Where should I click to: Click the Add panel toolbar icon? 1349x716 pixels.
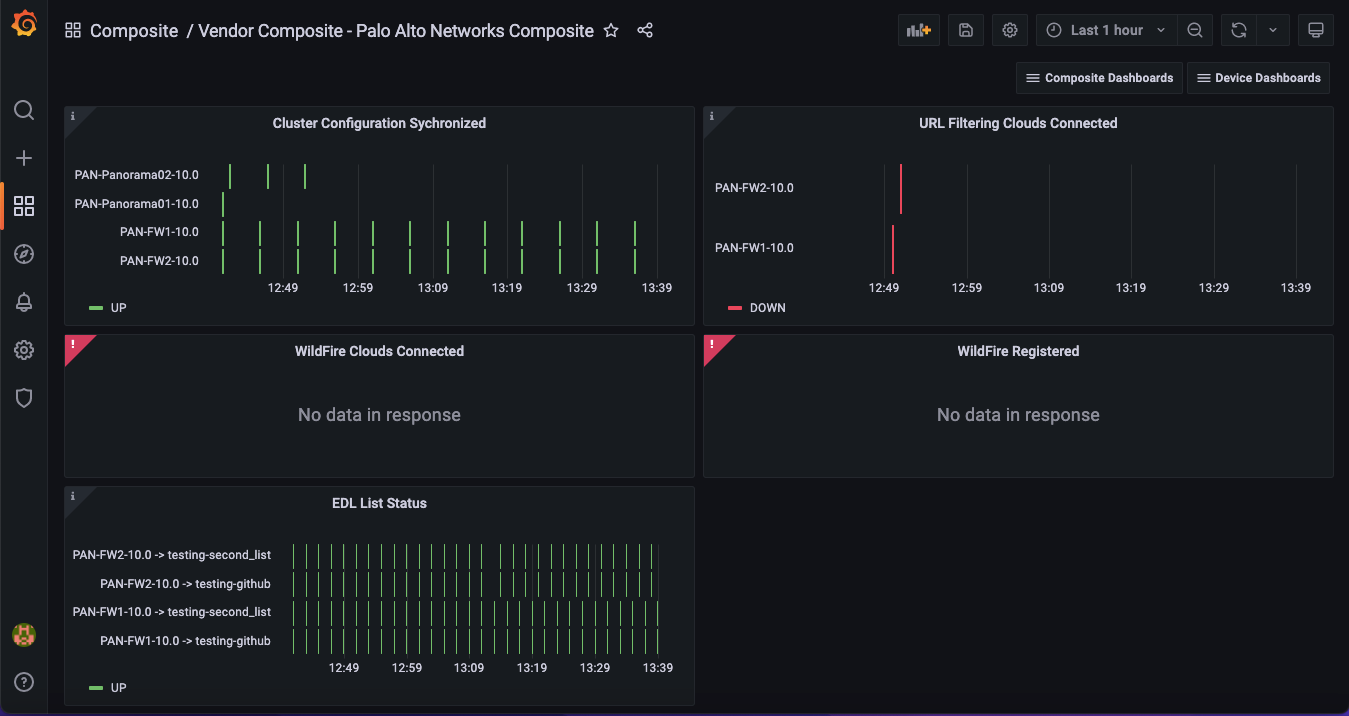tap(918, 30)
